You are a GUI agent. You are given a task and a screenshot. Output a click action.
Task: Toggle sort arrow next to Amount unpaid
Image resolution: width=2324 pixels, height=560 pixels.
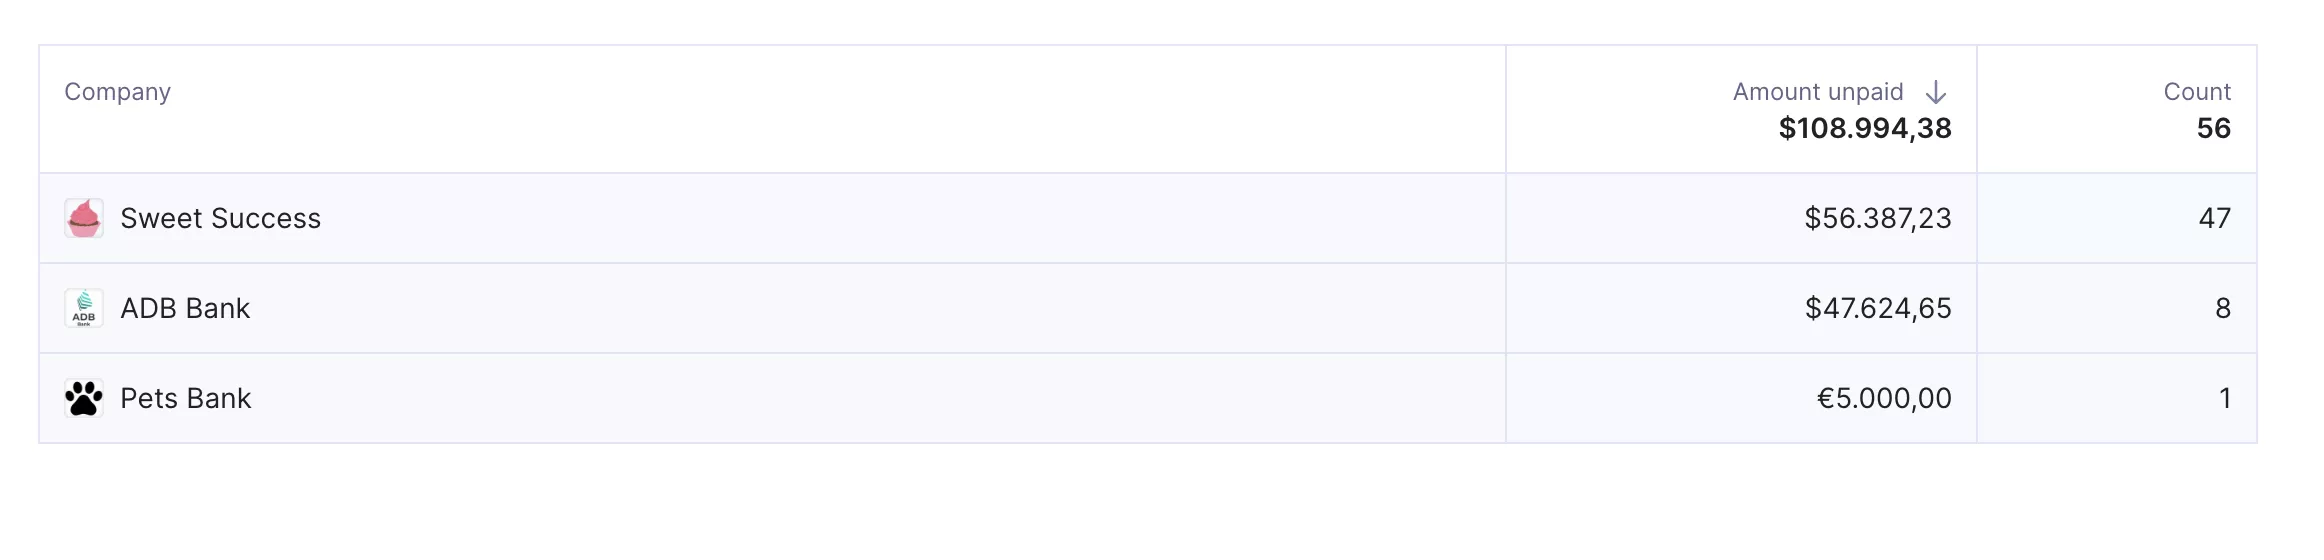click(x=1936, y=92)
